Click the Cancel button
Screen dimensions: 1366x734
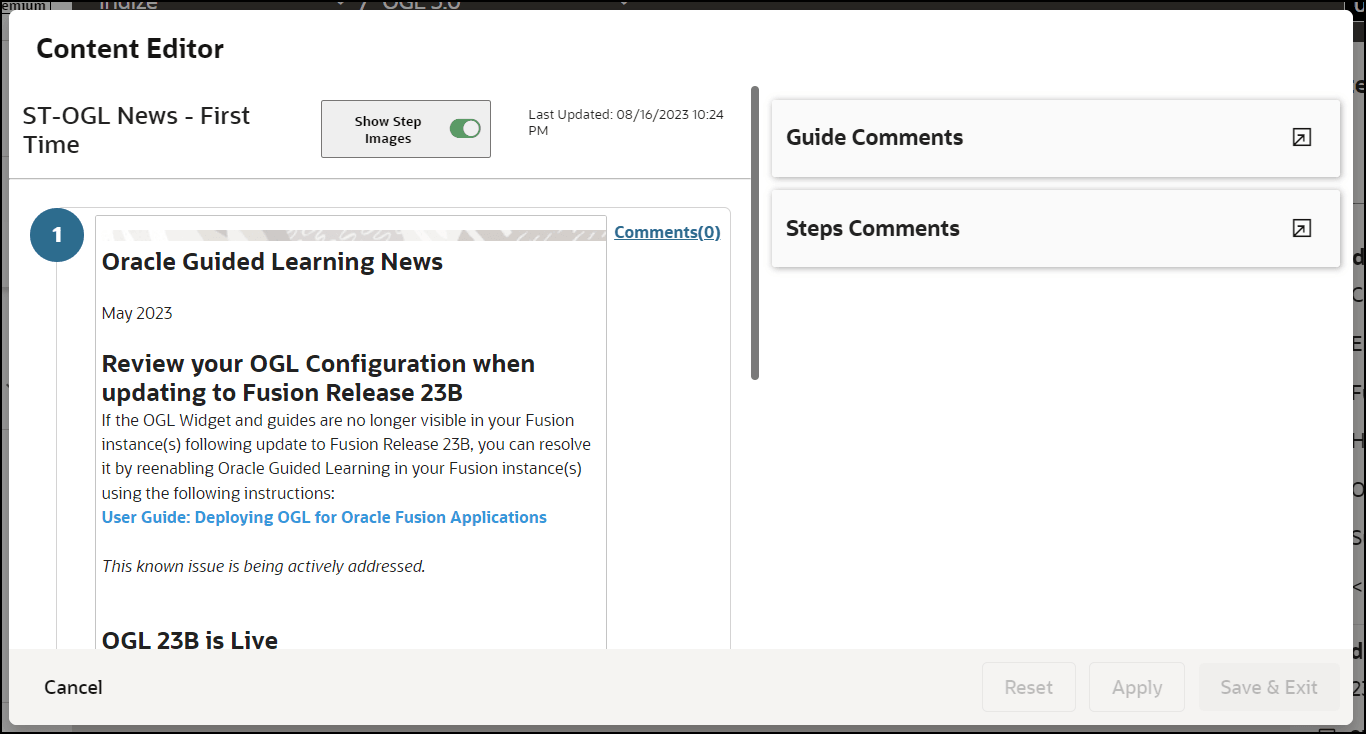(73, 687)
